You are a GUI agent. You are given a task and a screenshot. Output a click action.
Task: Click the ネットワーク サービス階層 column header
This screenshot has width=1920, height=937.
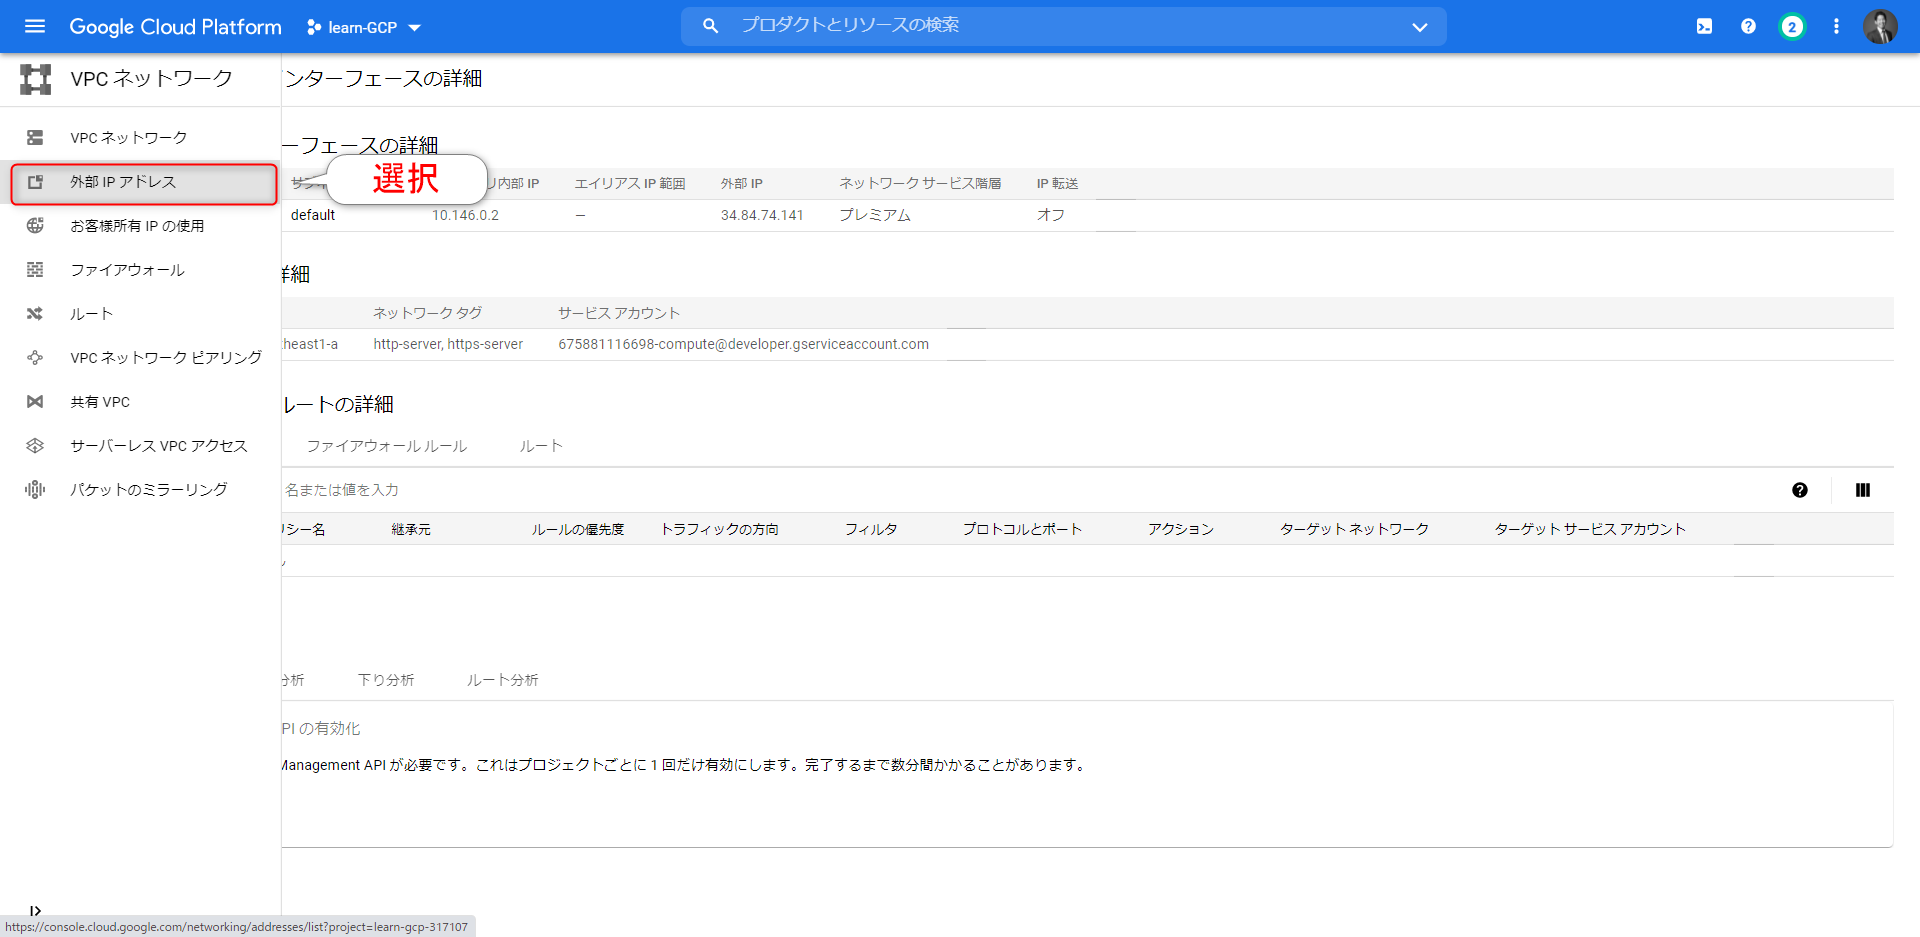920,184
